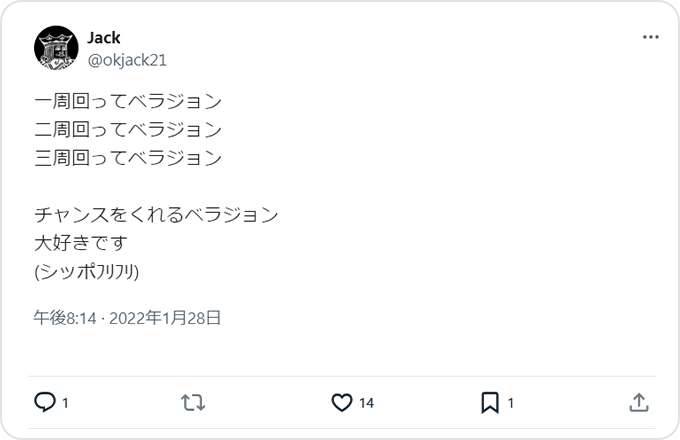Reply to the tweet via speech bubble icon
This screenshot has width=680, height=440.
[x=44, y=402]
